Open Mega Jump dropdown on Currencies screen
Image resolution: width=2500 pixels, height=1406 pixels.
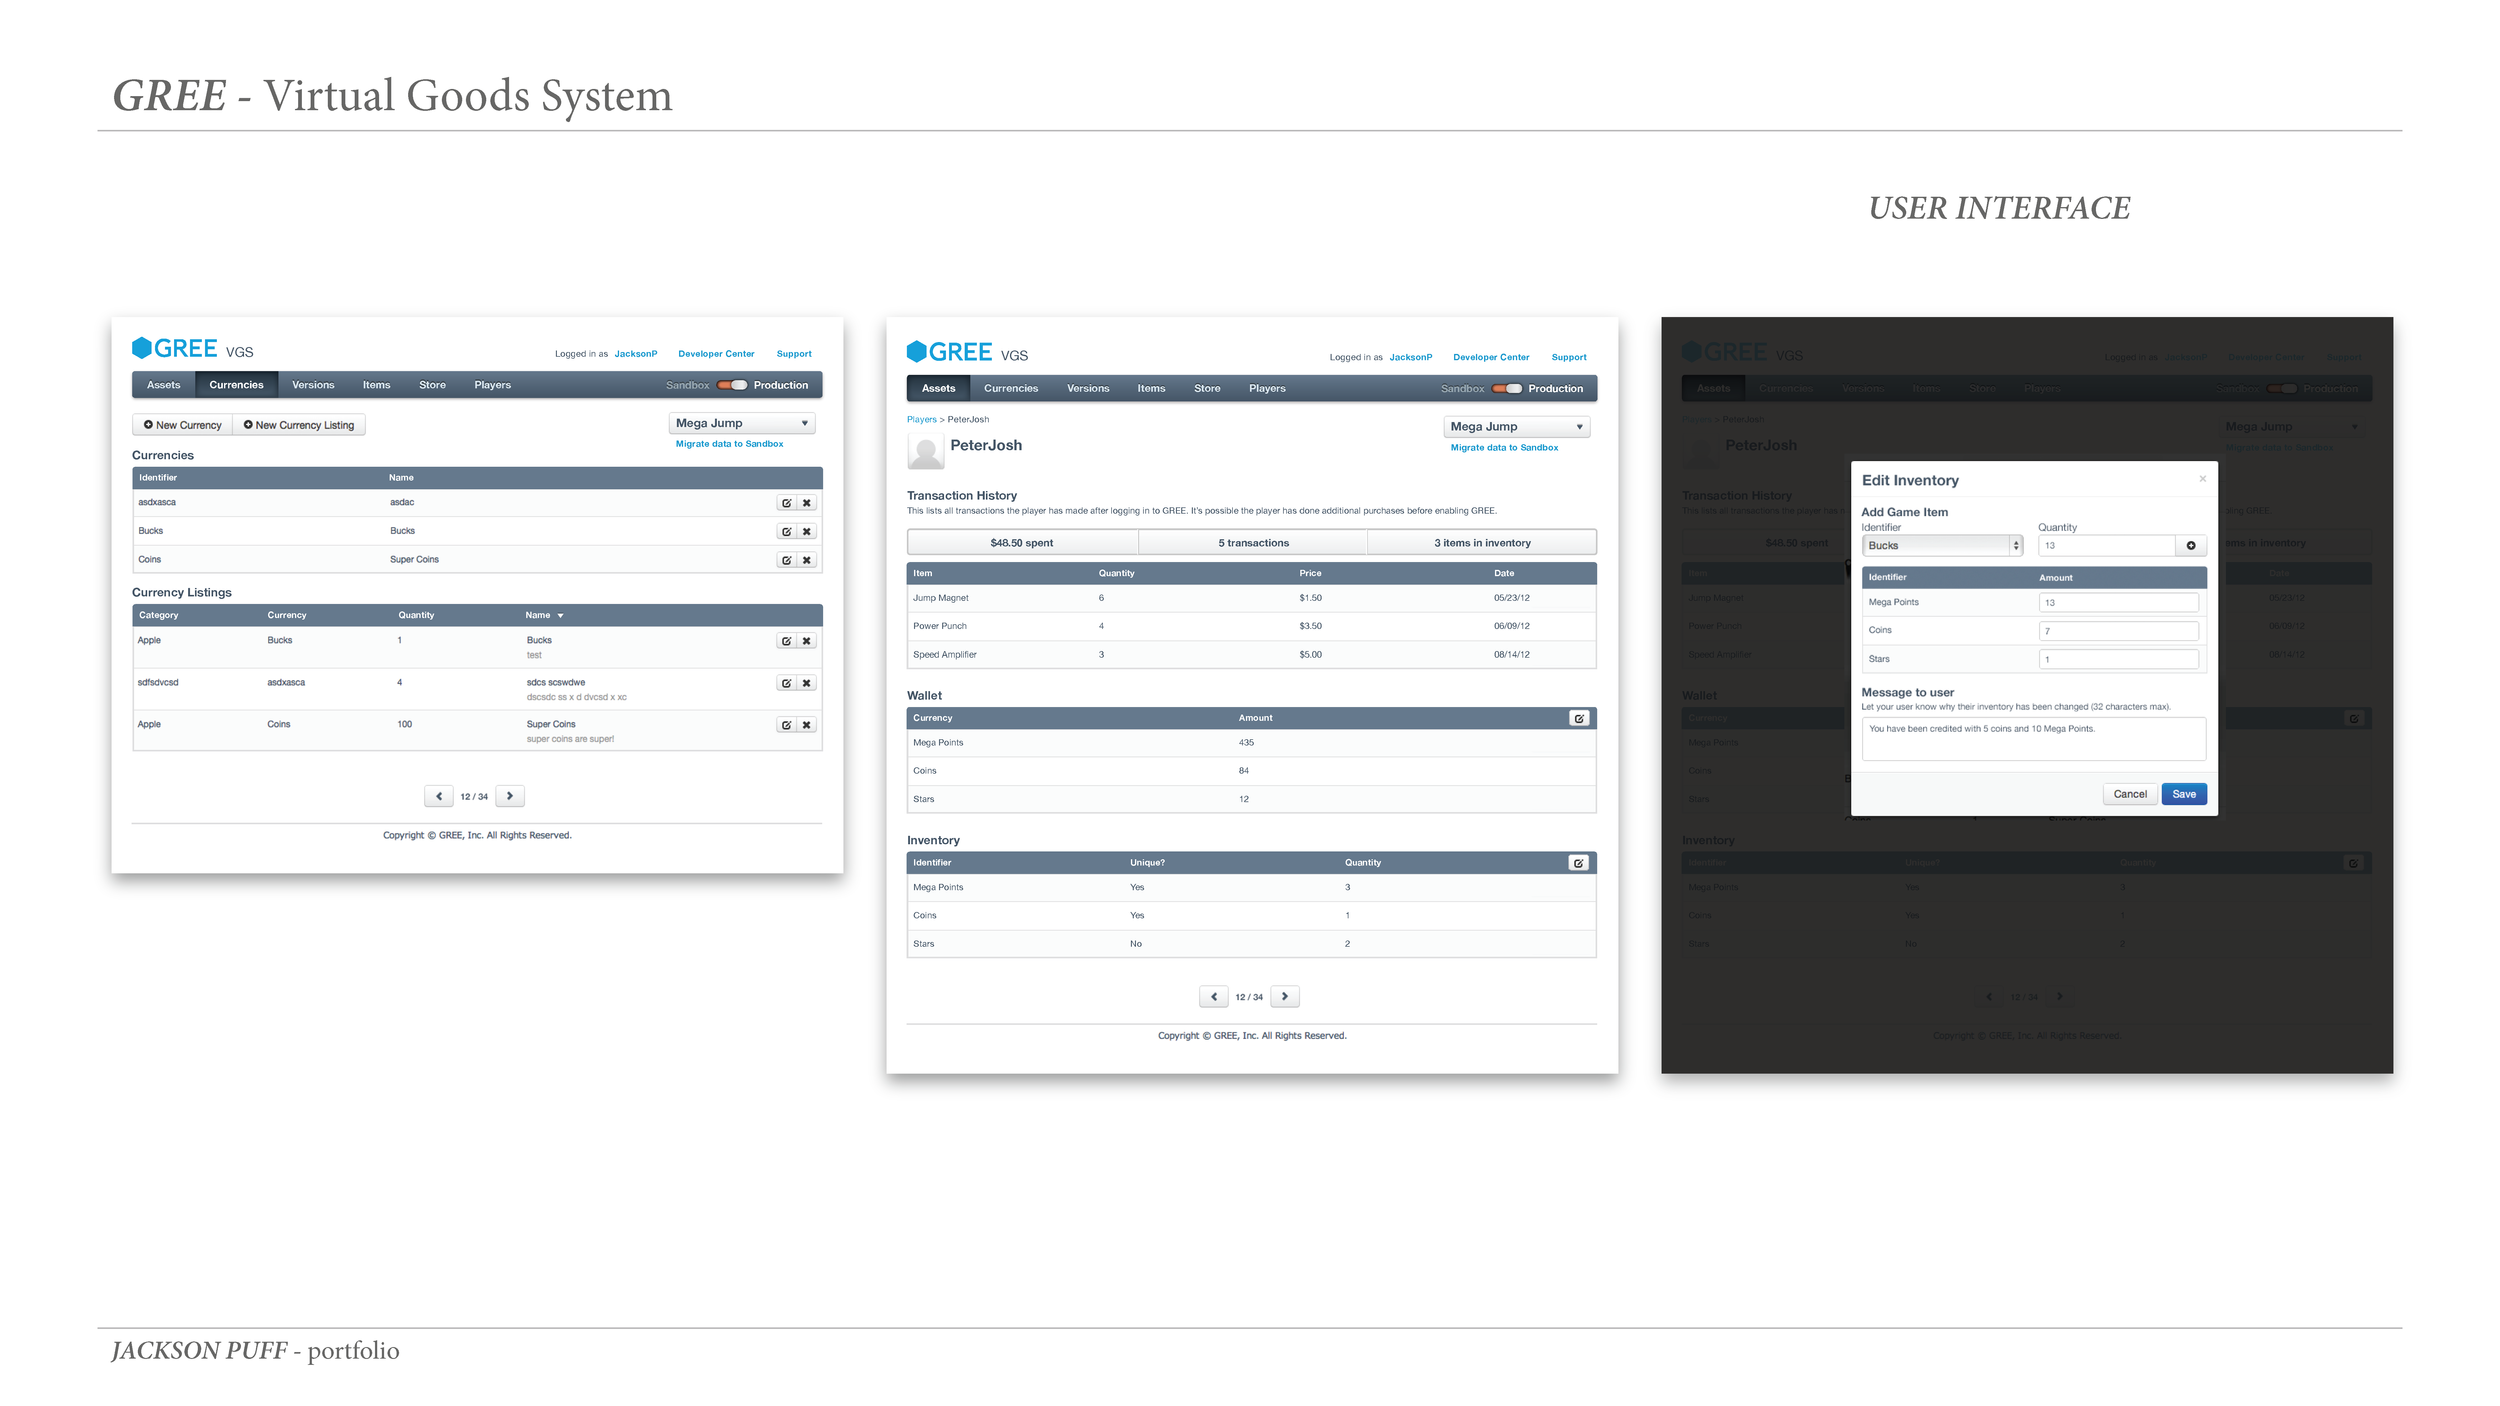tap(742, 423)
